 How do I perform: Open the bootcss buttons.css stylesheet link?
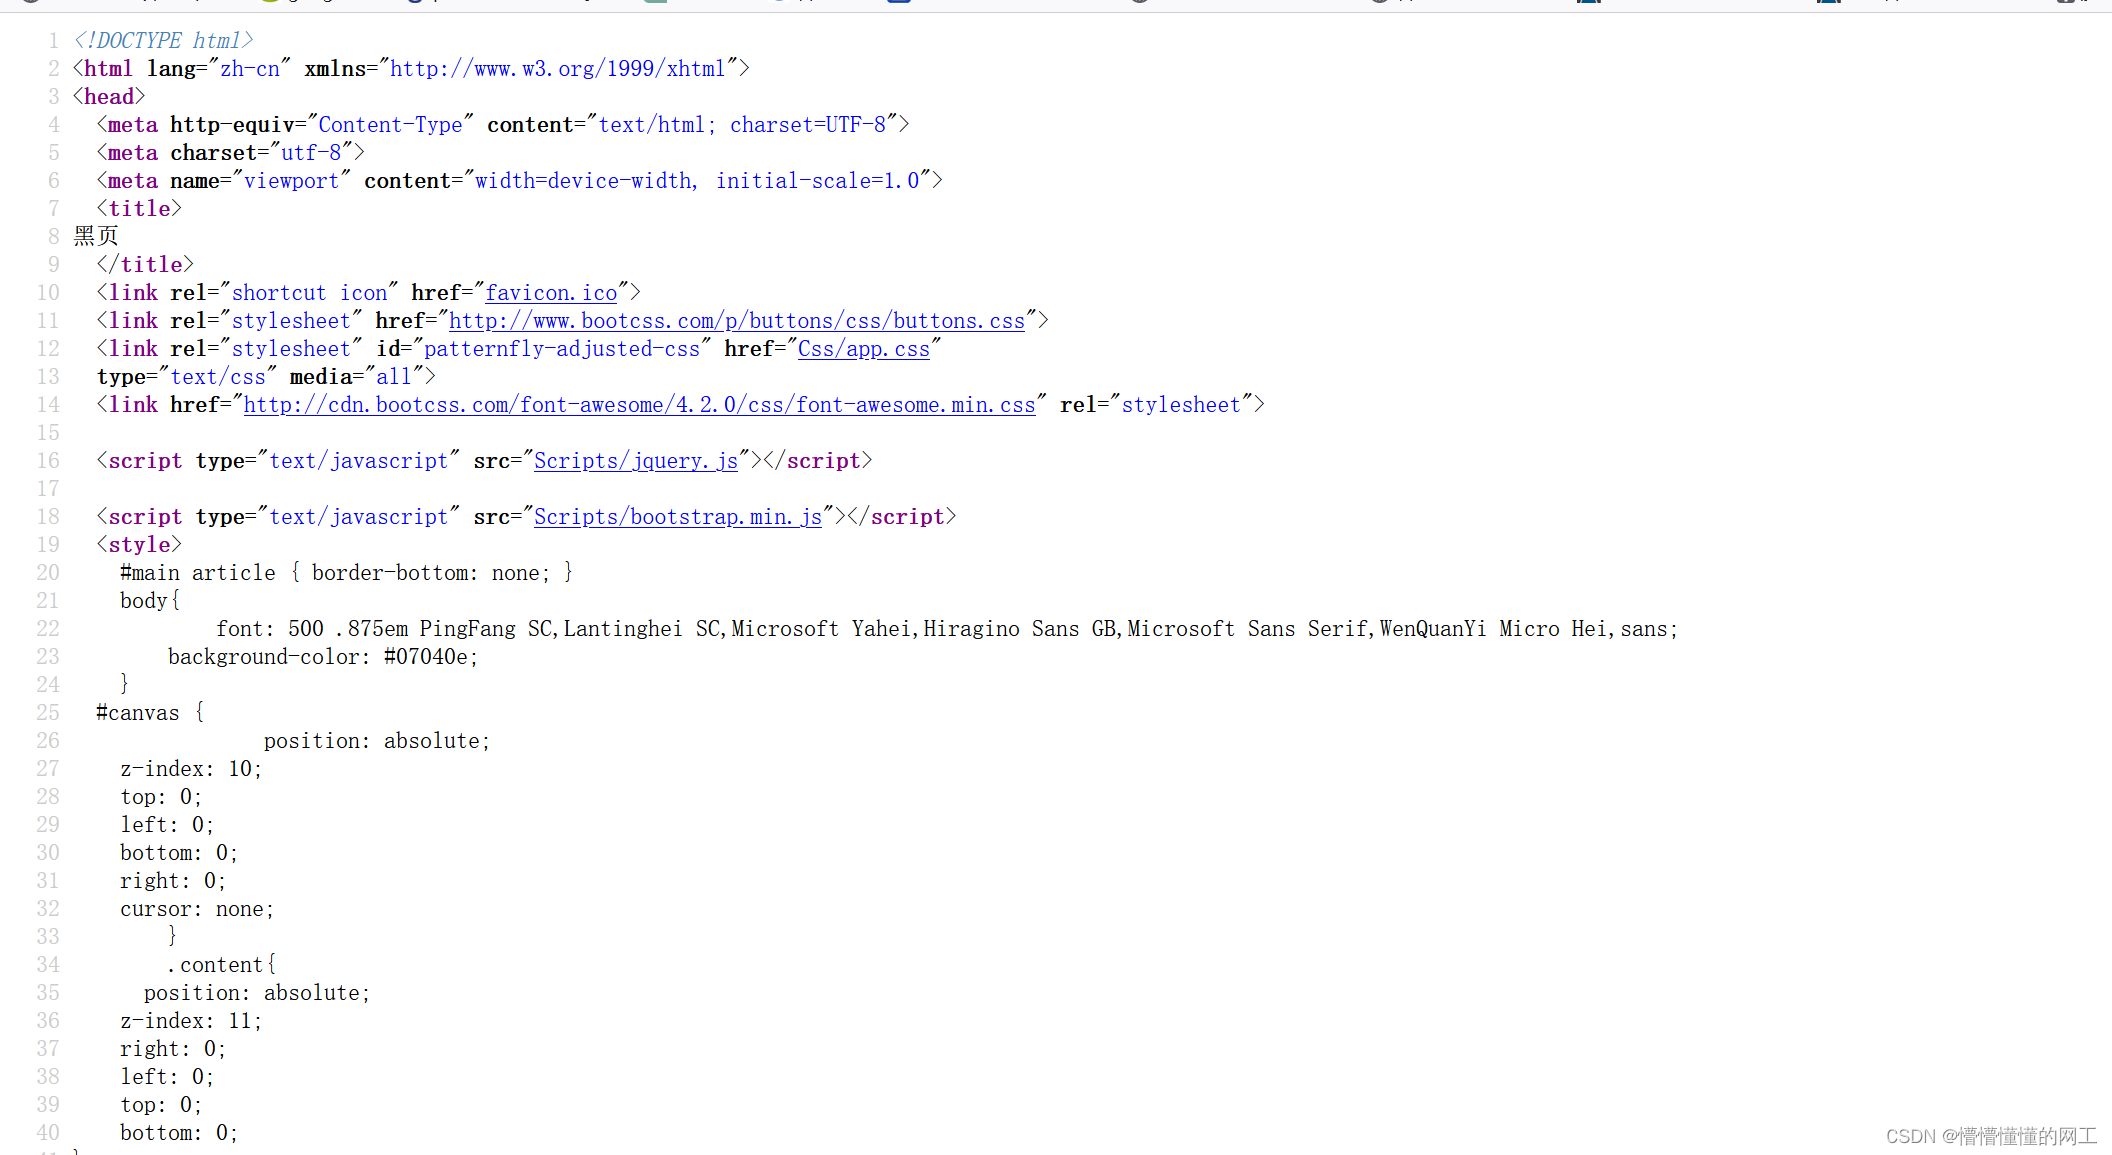point(737,321)
